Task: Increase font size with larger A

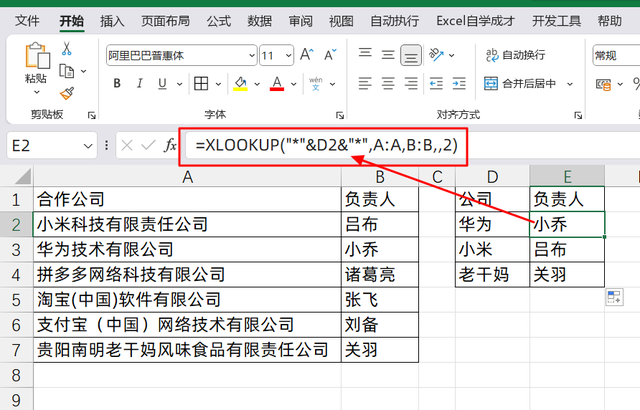Action: pyautogui.click(x=307, y=54)
